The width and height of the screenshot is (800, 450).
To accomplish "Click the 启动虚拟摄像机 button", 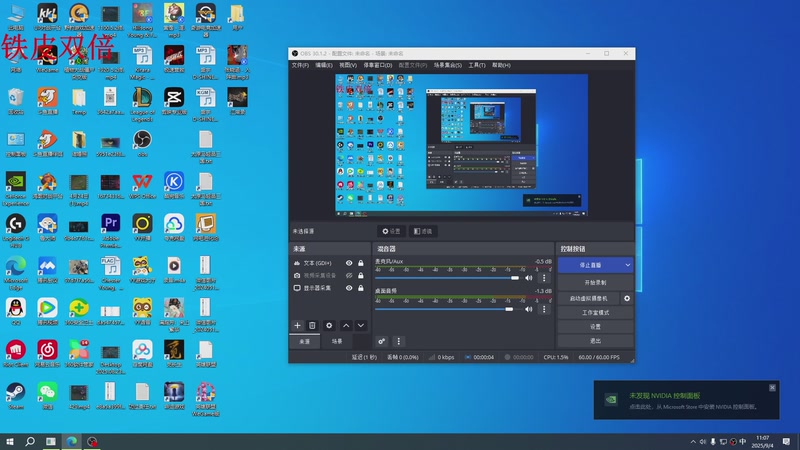I will tap(589, 298).
